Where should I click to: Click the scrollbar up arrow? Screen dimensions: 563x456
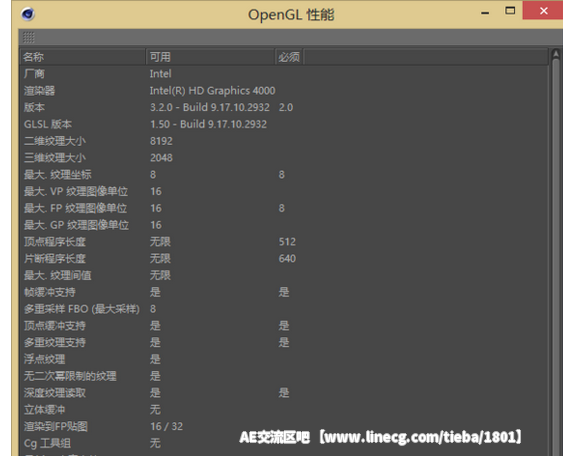click(556, 54)
